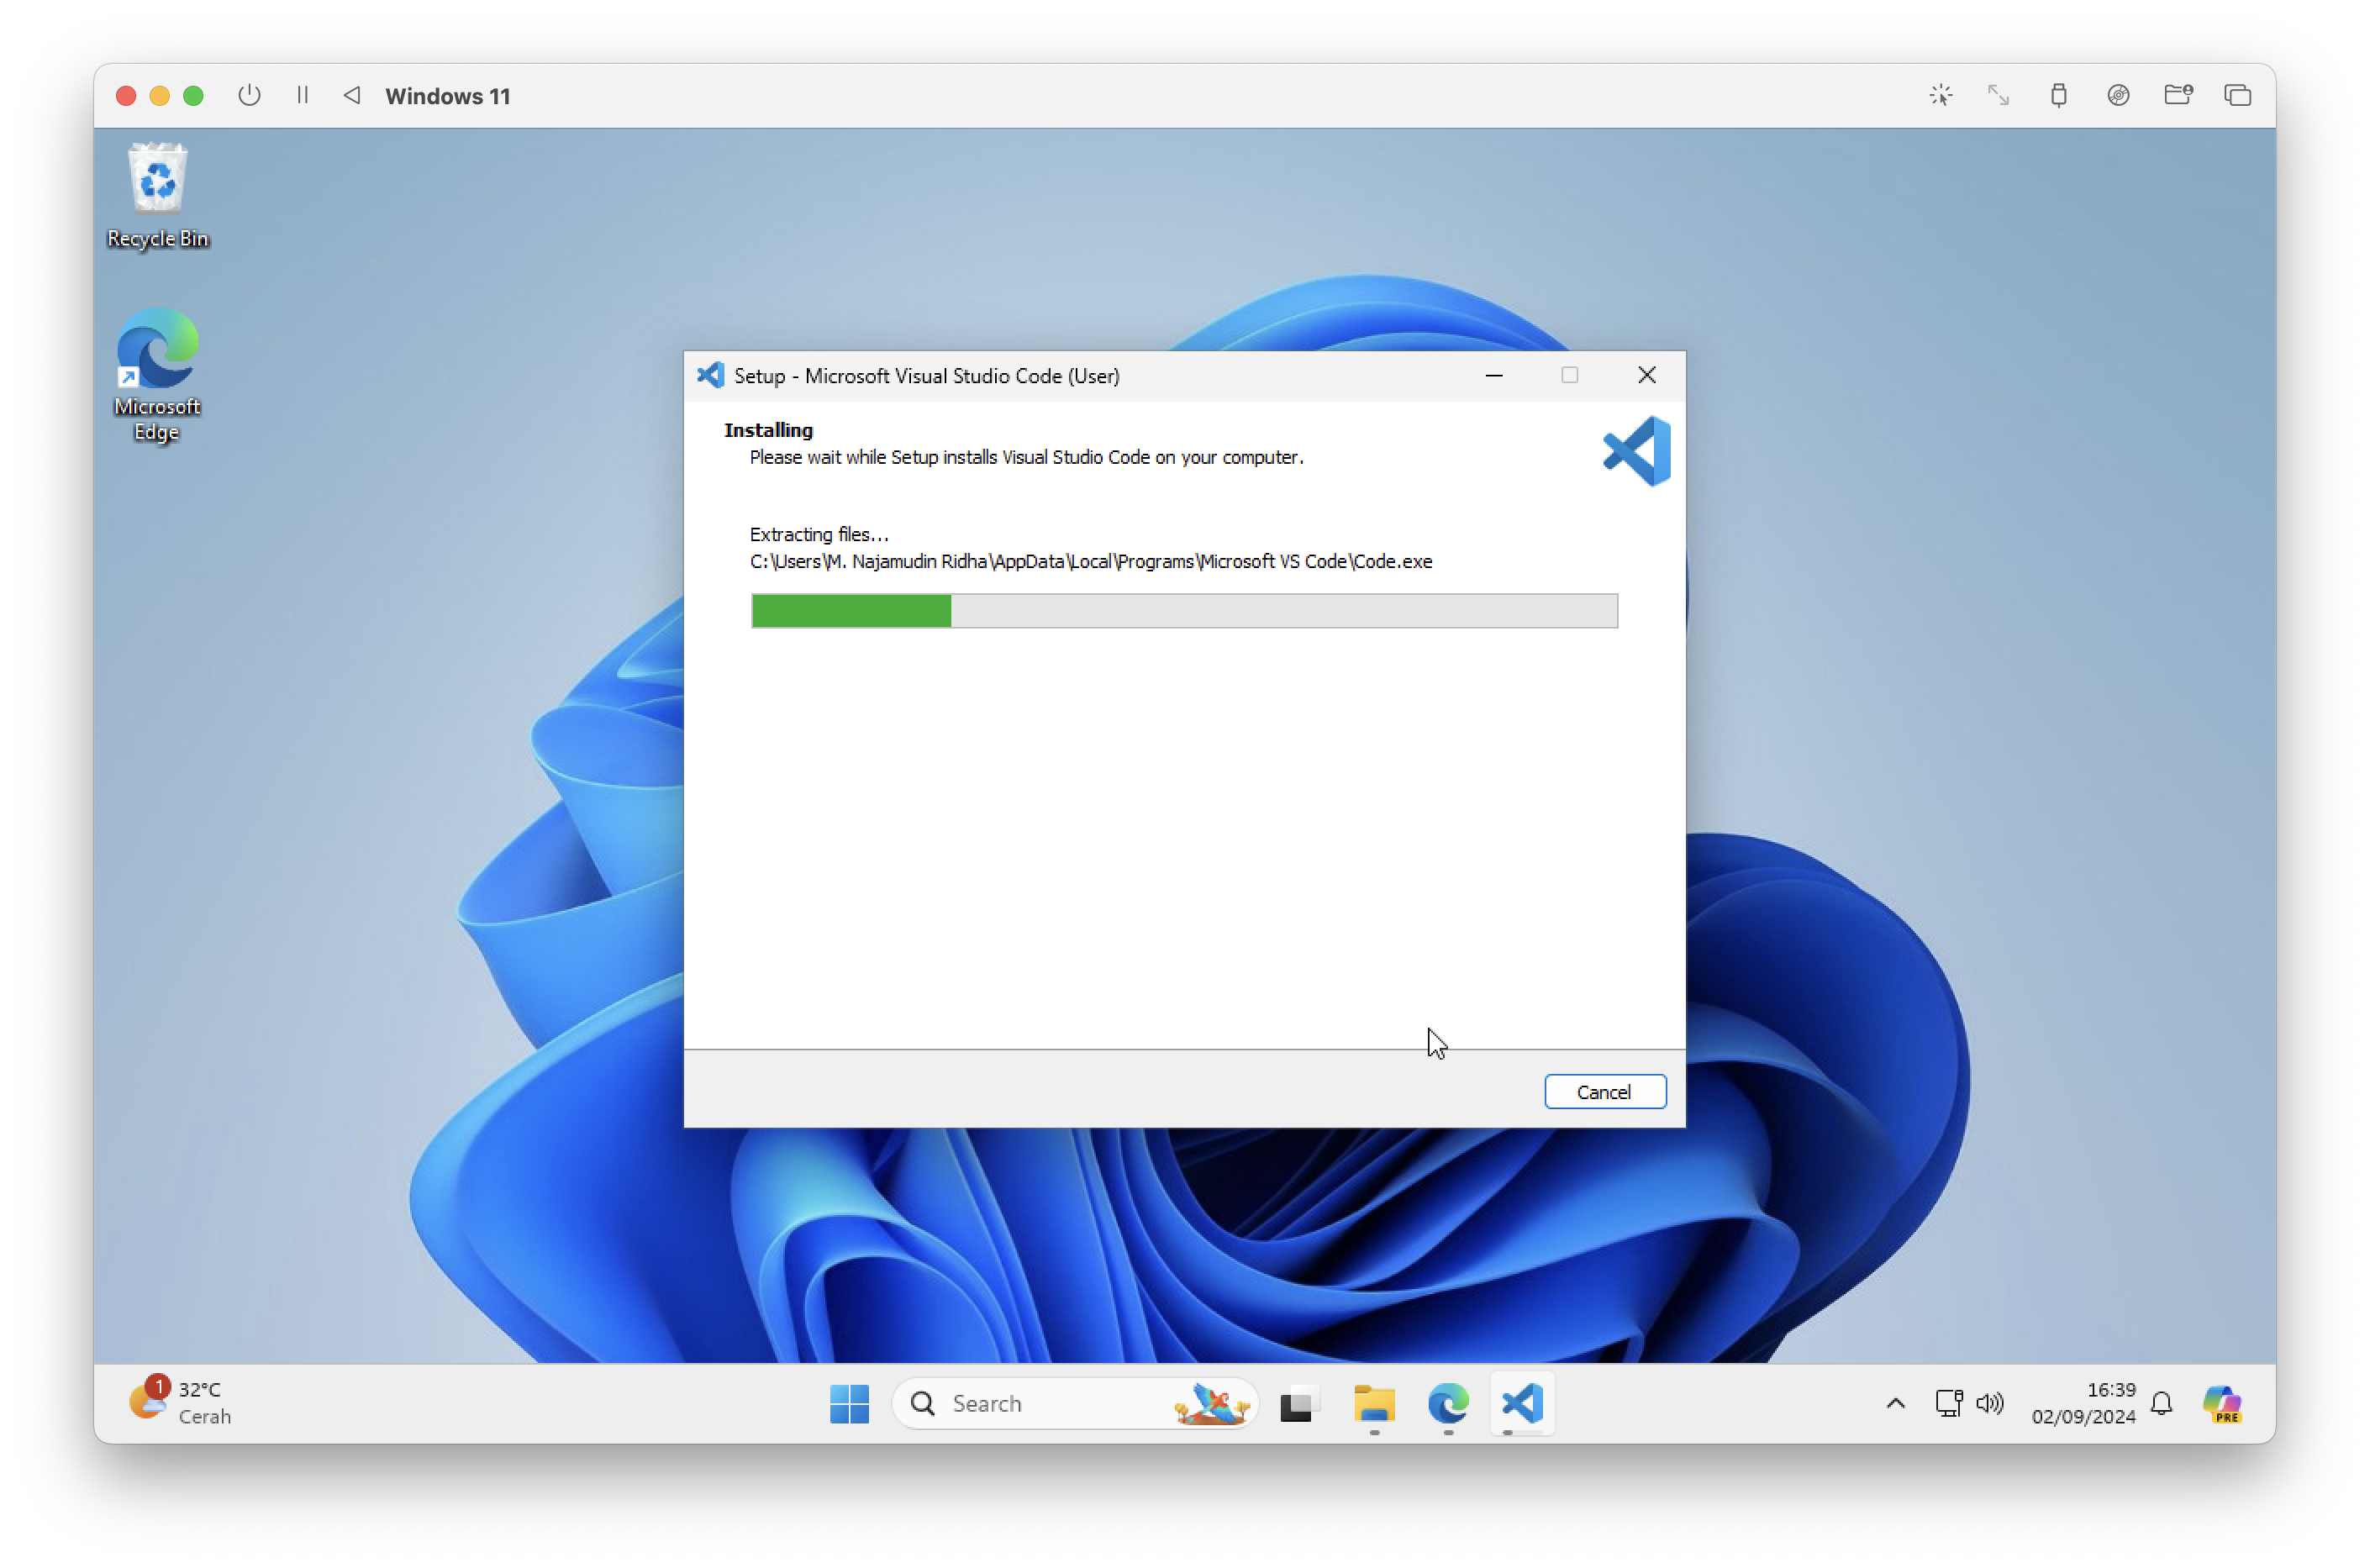Open the disc icon in VM toolbar

point(2118,95)
